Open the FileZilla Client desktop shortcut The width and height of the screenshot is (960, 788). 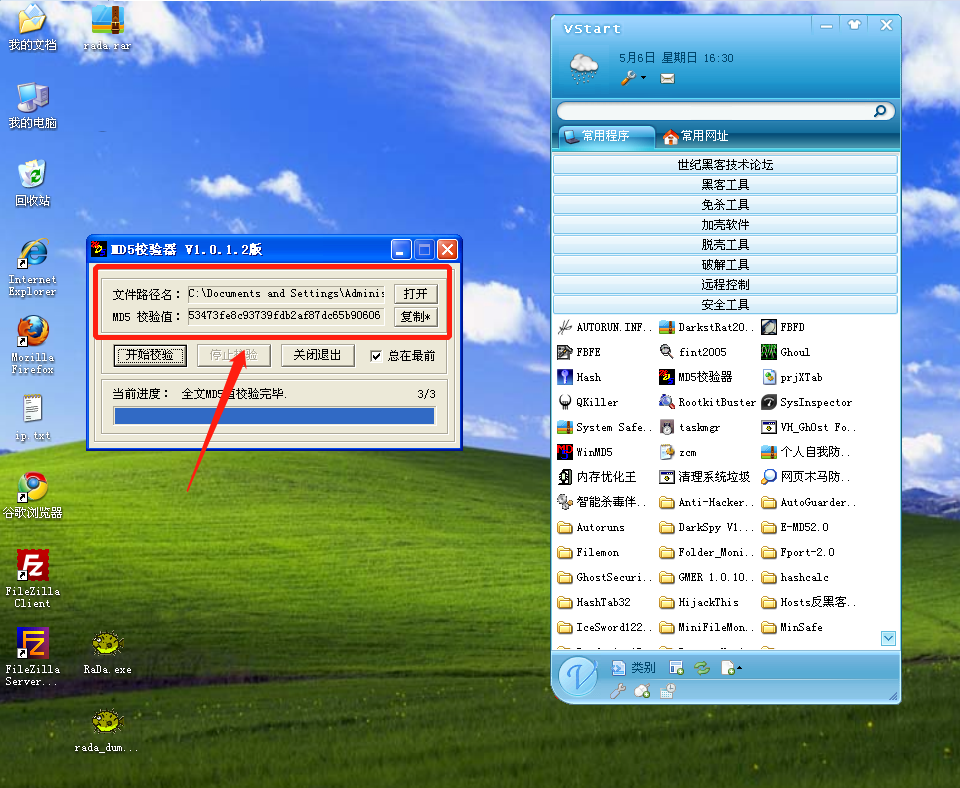(x=32, y=579)
